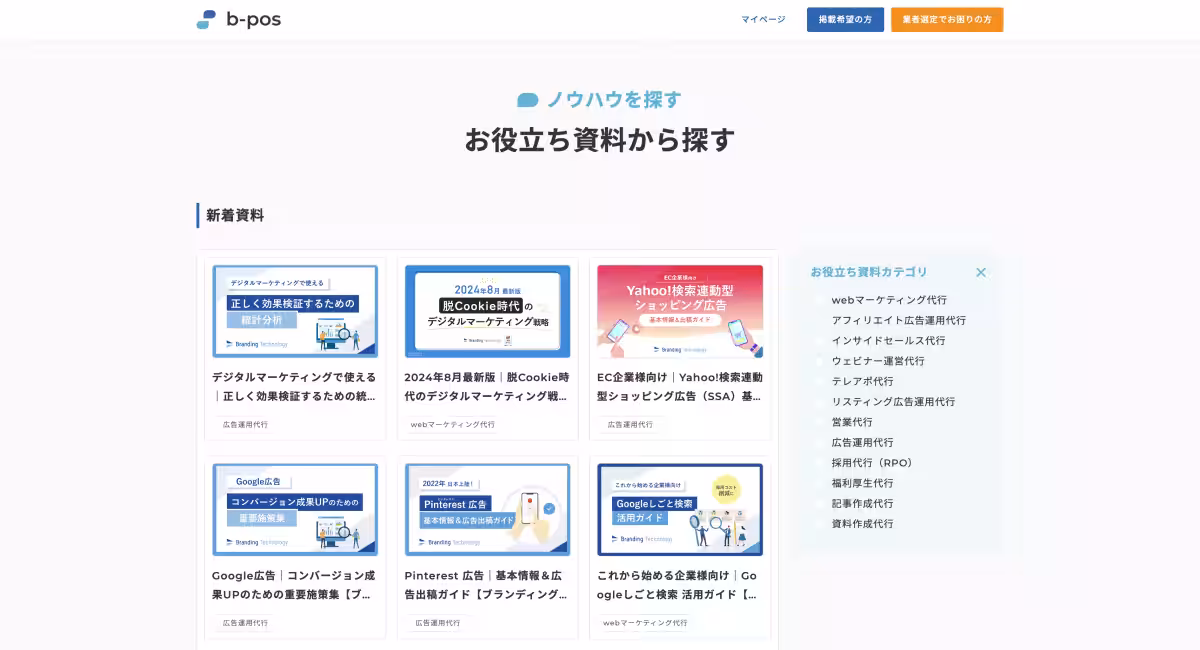Open the Googleしごと検索 活用ガイド thumbnail
This screenshot has height=650, width=1200.
680,509
